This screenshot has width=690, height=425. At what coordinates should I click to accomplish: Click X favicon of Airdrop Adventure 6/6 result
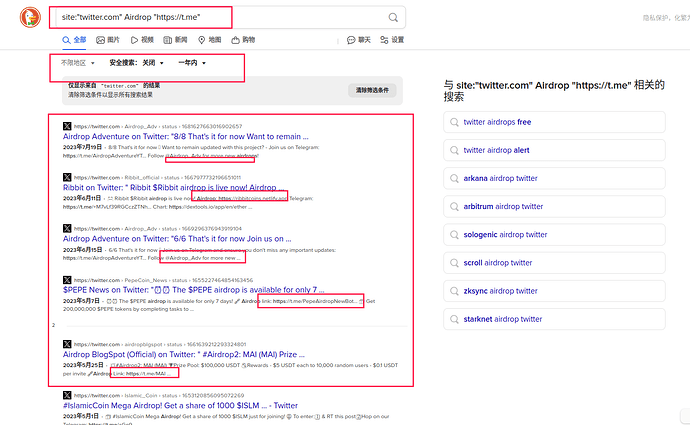click(67, 228)
